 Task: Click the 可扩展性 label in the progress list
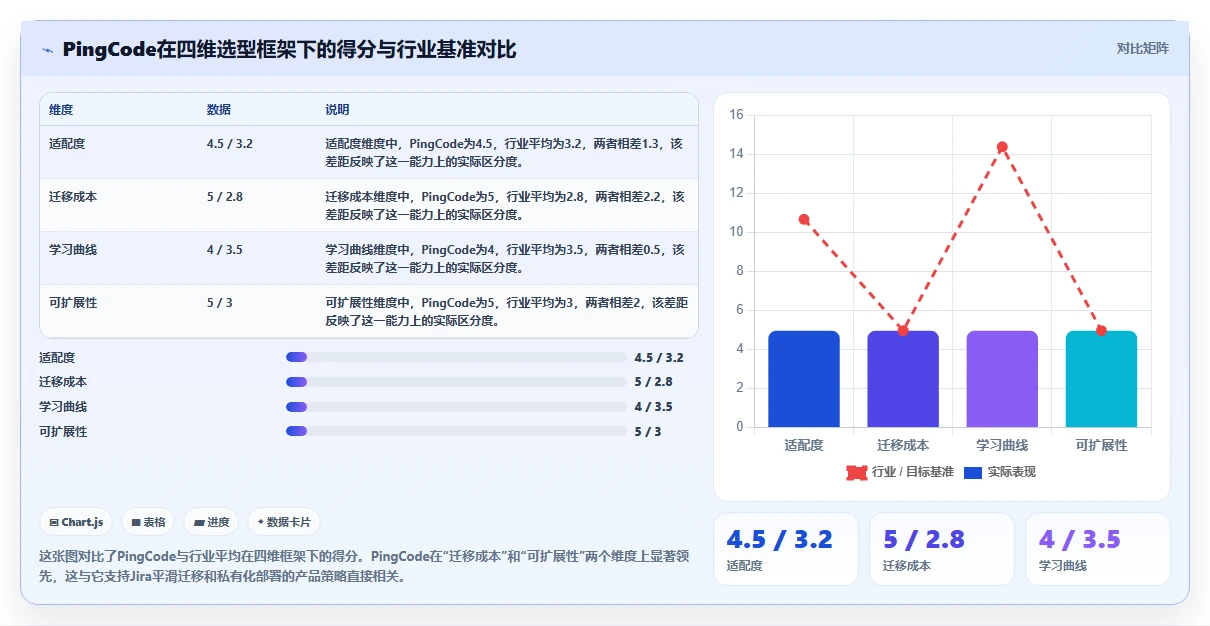[63, 432]
